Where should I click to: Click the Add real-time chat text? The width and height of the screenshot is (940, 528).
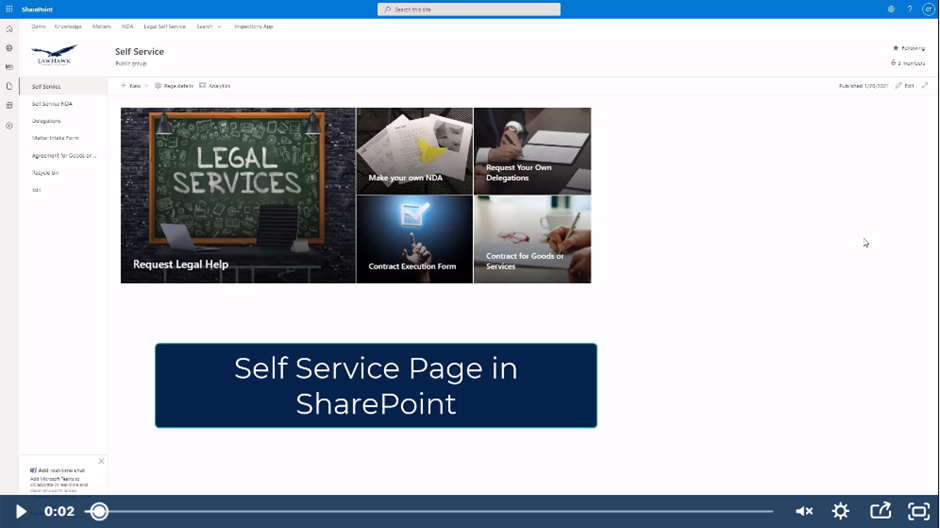click(61, 470)
